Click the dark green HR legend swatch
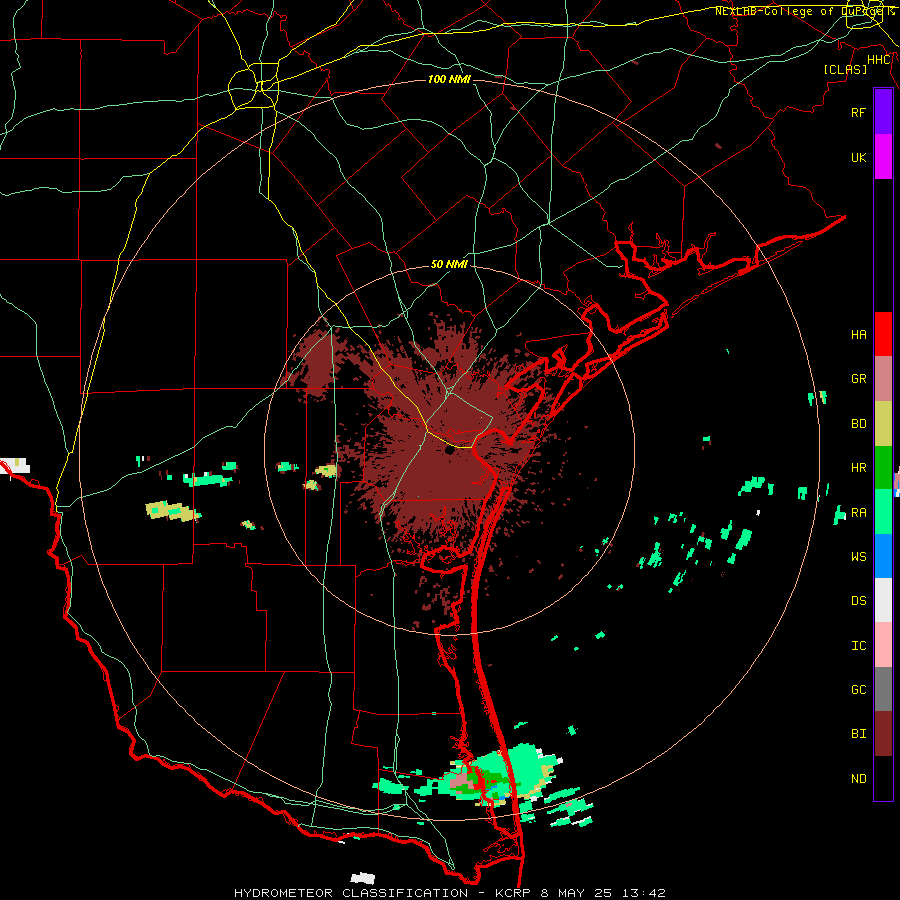The image size is (900, 900). tap(883, 468)
